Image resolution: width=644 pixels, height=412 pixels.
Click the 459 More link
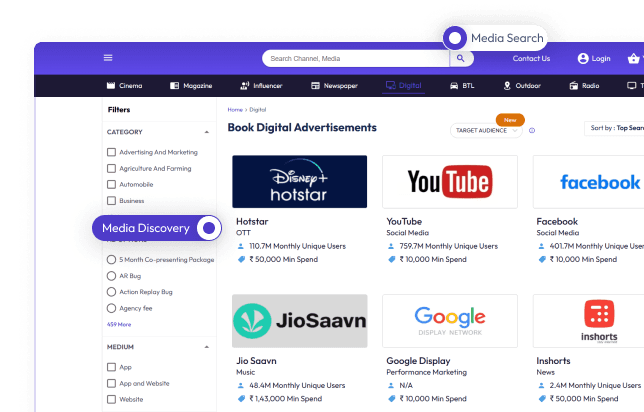(x=119, y=325)
